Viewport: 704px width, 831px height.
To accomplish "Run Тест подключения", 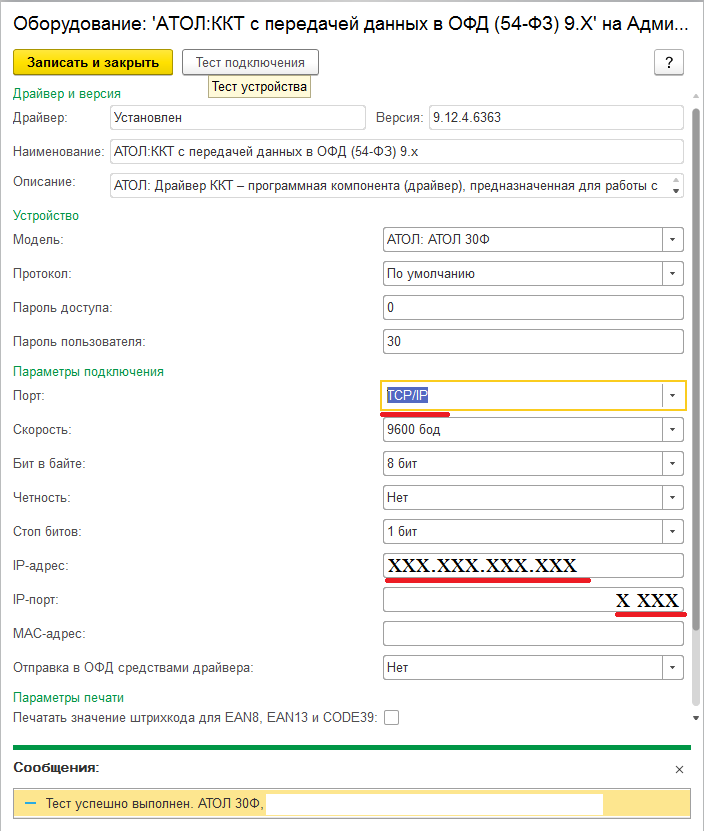I will [x=250, y=63].
